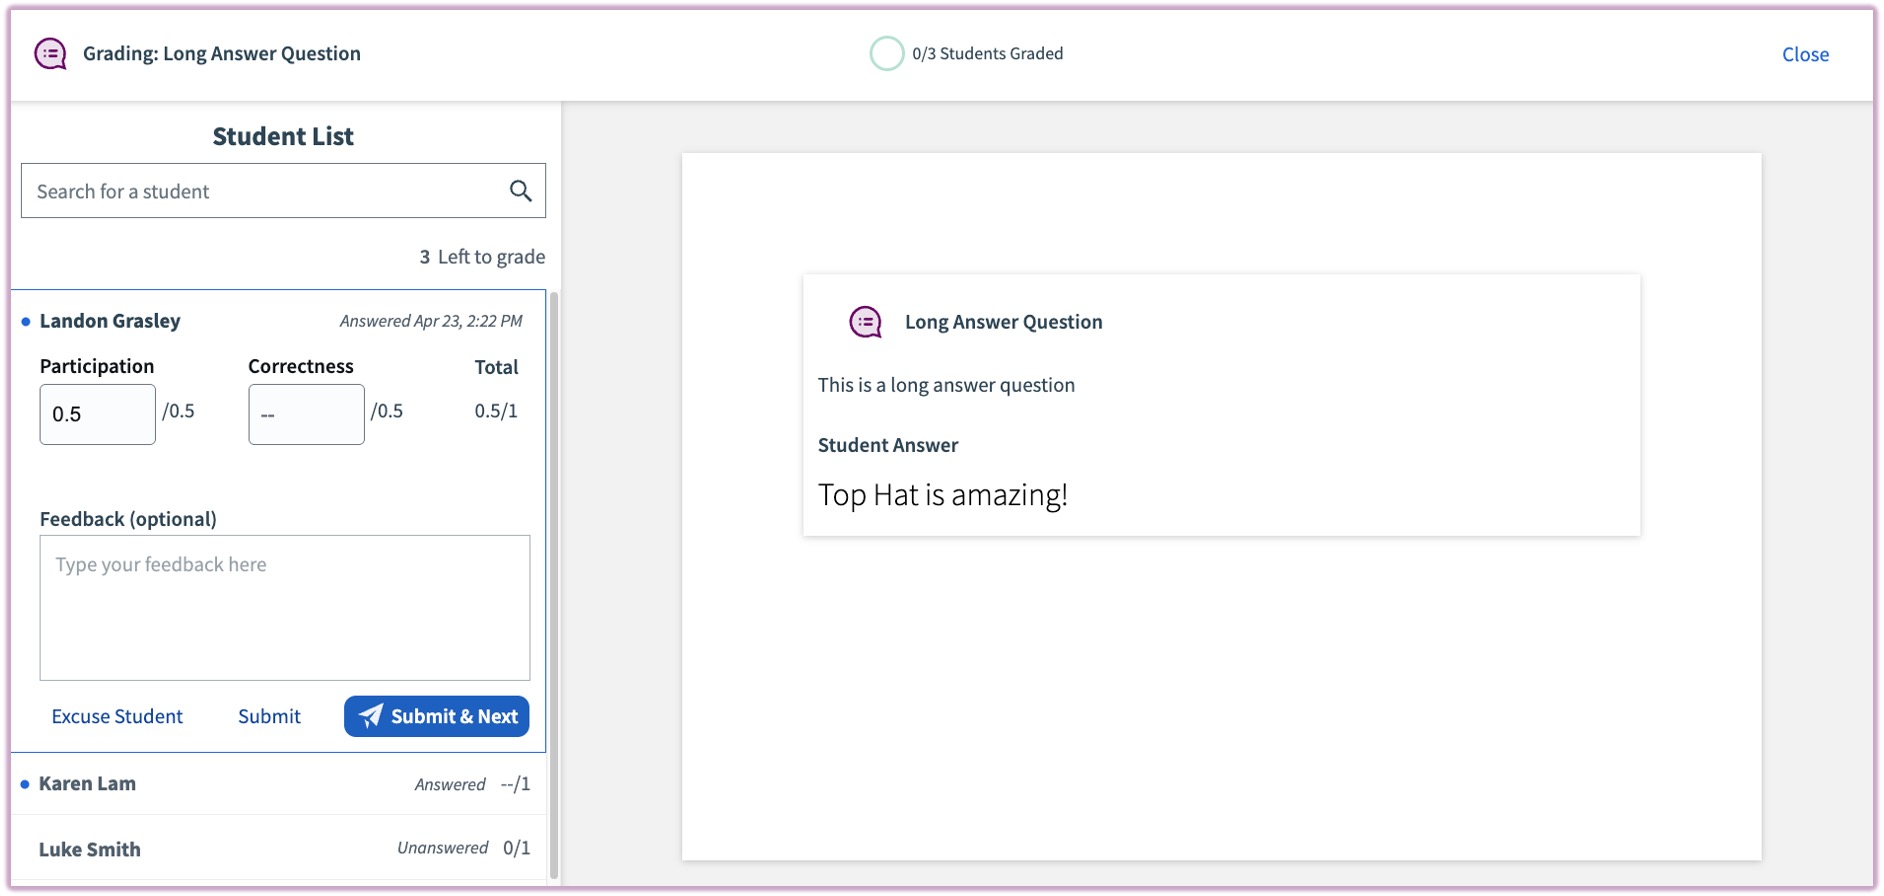This screenshot has width=1884, height=896.
Task: Collapse the Landon Grasley name header
Action: pos(110,321)
